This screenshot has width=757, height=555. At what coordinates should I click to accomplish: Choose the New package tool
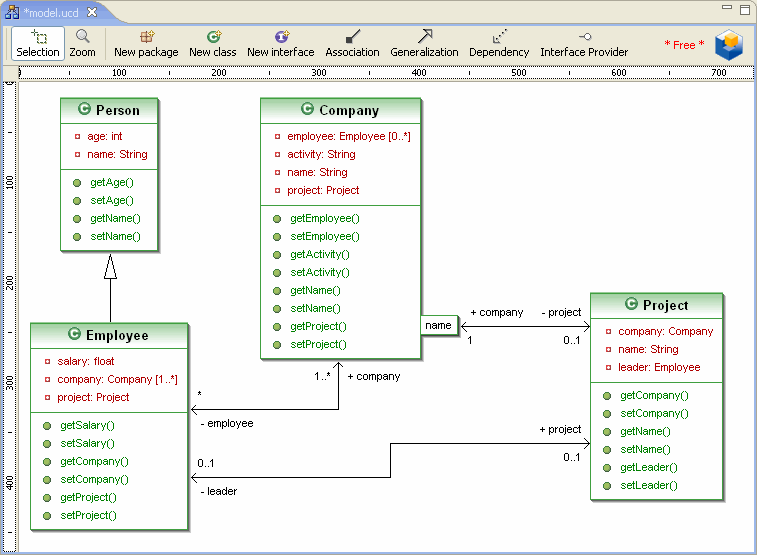(146, 43)
